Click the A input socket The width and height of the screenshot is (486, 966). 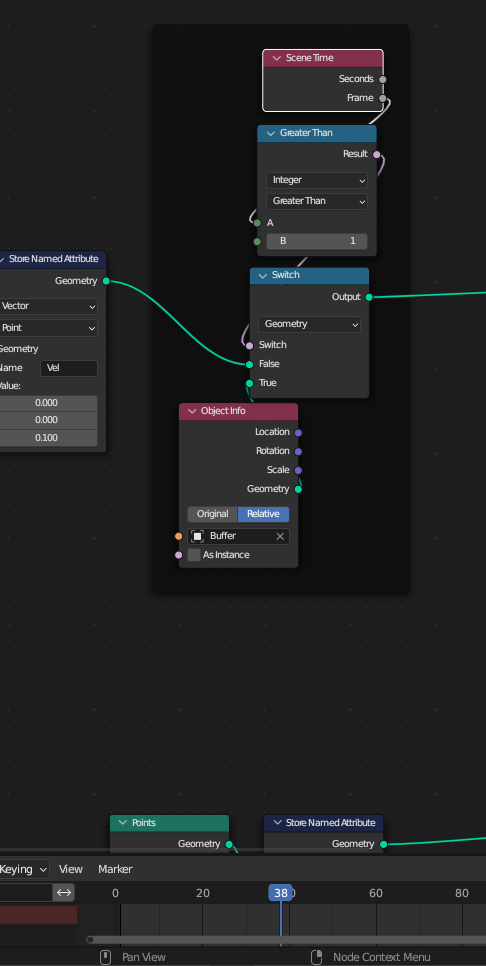pos(257,223)
